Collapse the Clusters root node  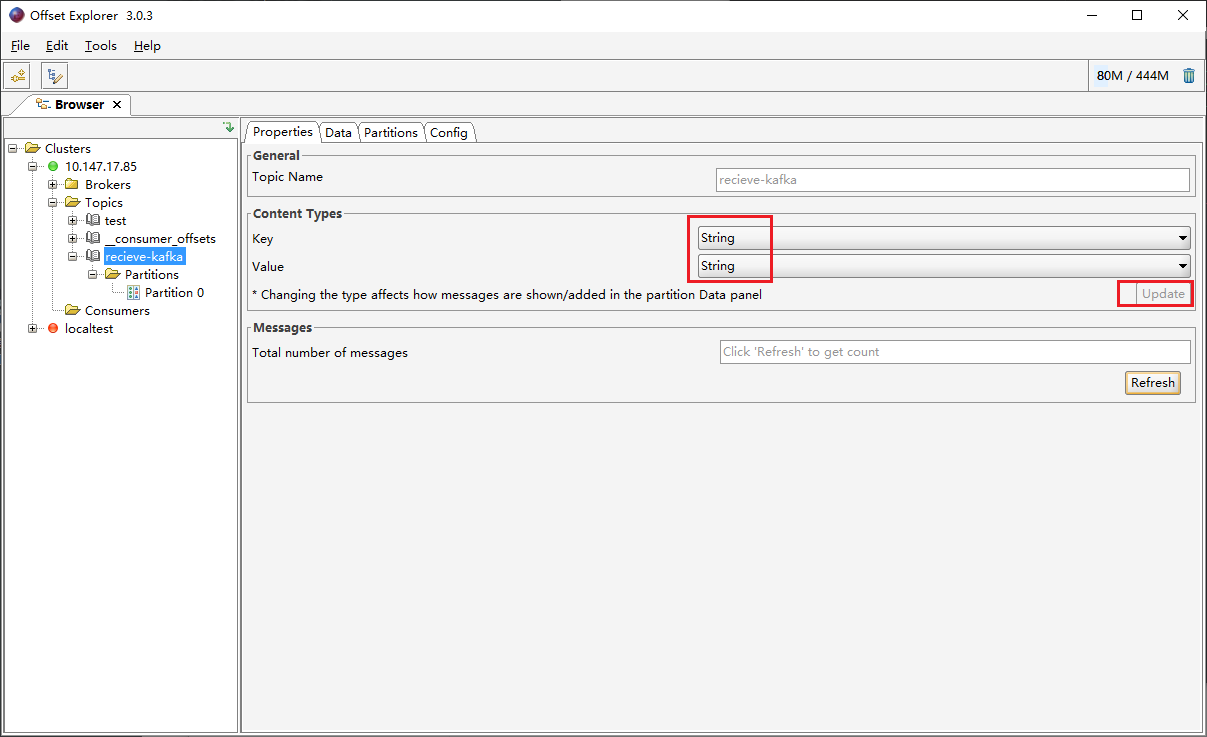click(13, 149)
